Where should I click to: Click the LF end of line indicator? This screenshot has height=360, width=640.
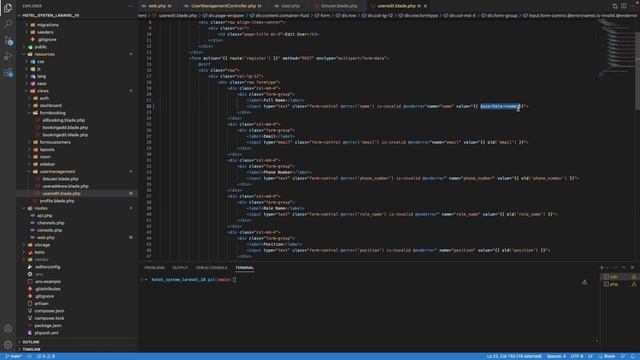[x=590, y=356]
